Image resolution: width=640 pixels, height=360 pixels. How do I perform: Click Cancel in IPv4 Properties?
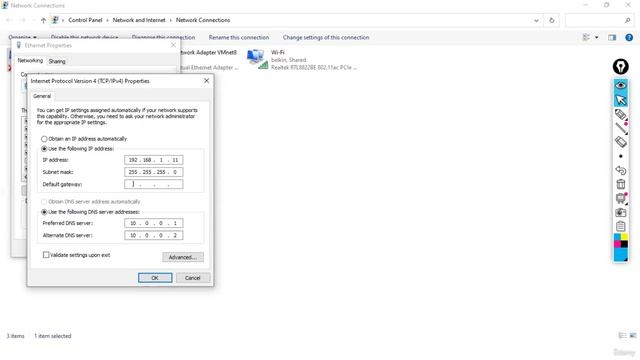[x=193, y=278]
